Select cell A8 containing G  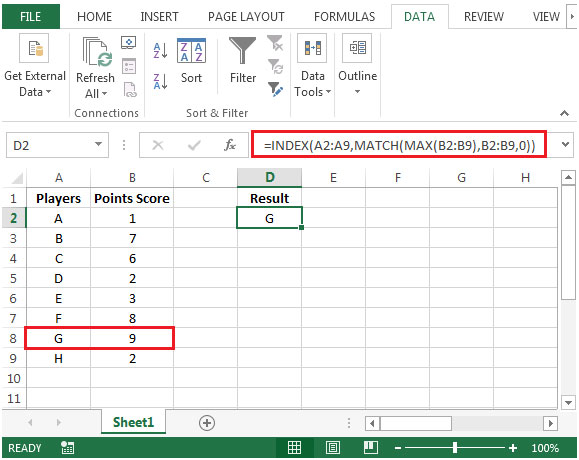click(x=58, y=338)
